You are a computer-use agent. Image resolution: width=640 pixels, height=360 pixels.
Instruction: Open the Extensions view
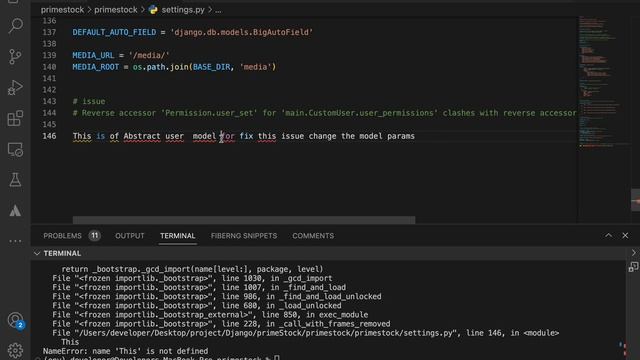click(x=15, y=118)
